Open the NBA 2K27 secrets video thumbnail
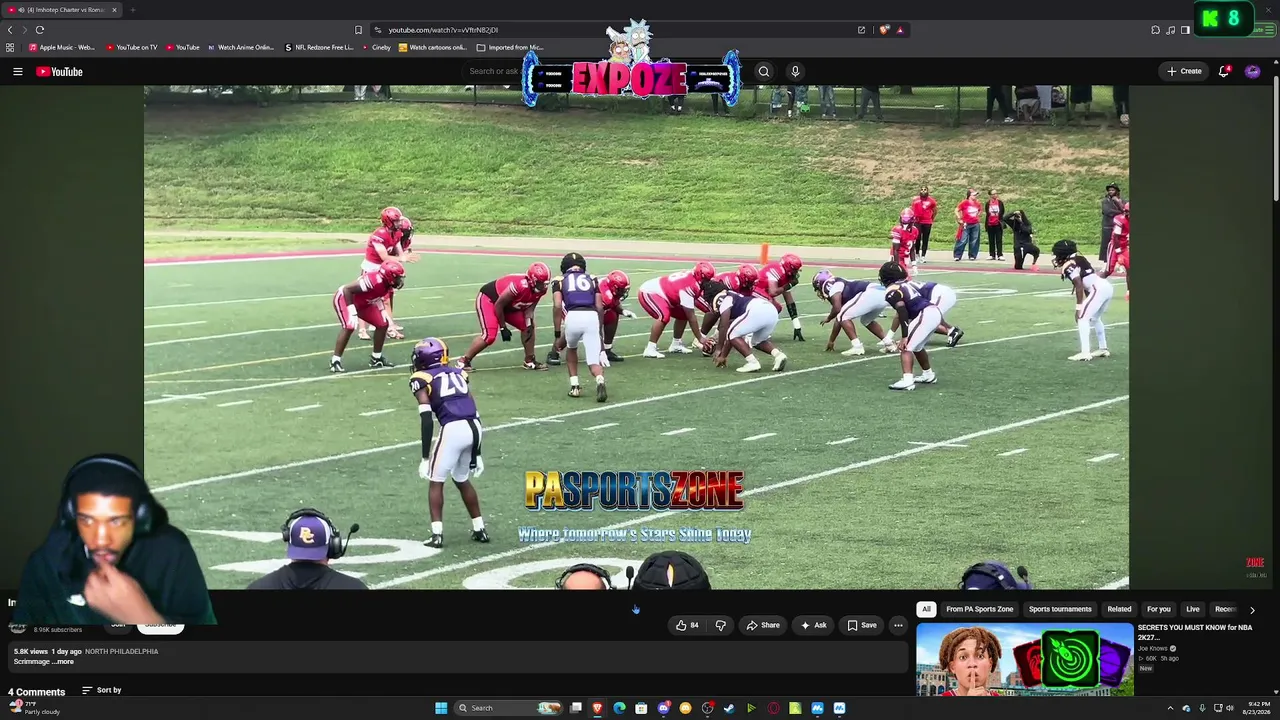This screenshot has width=1280, height=720. 1025,659
